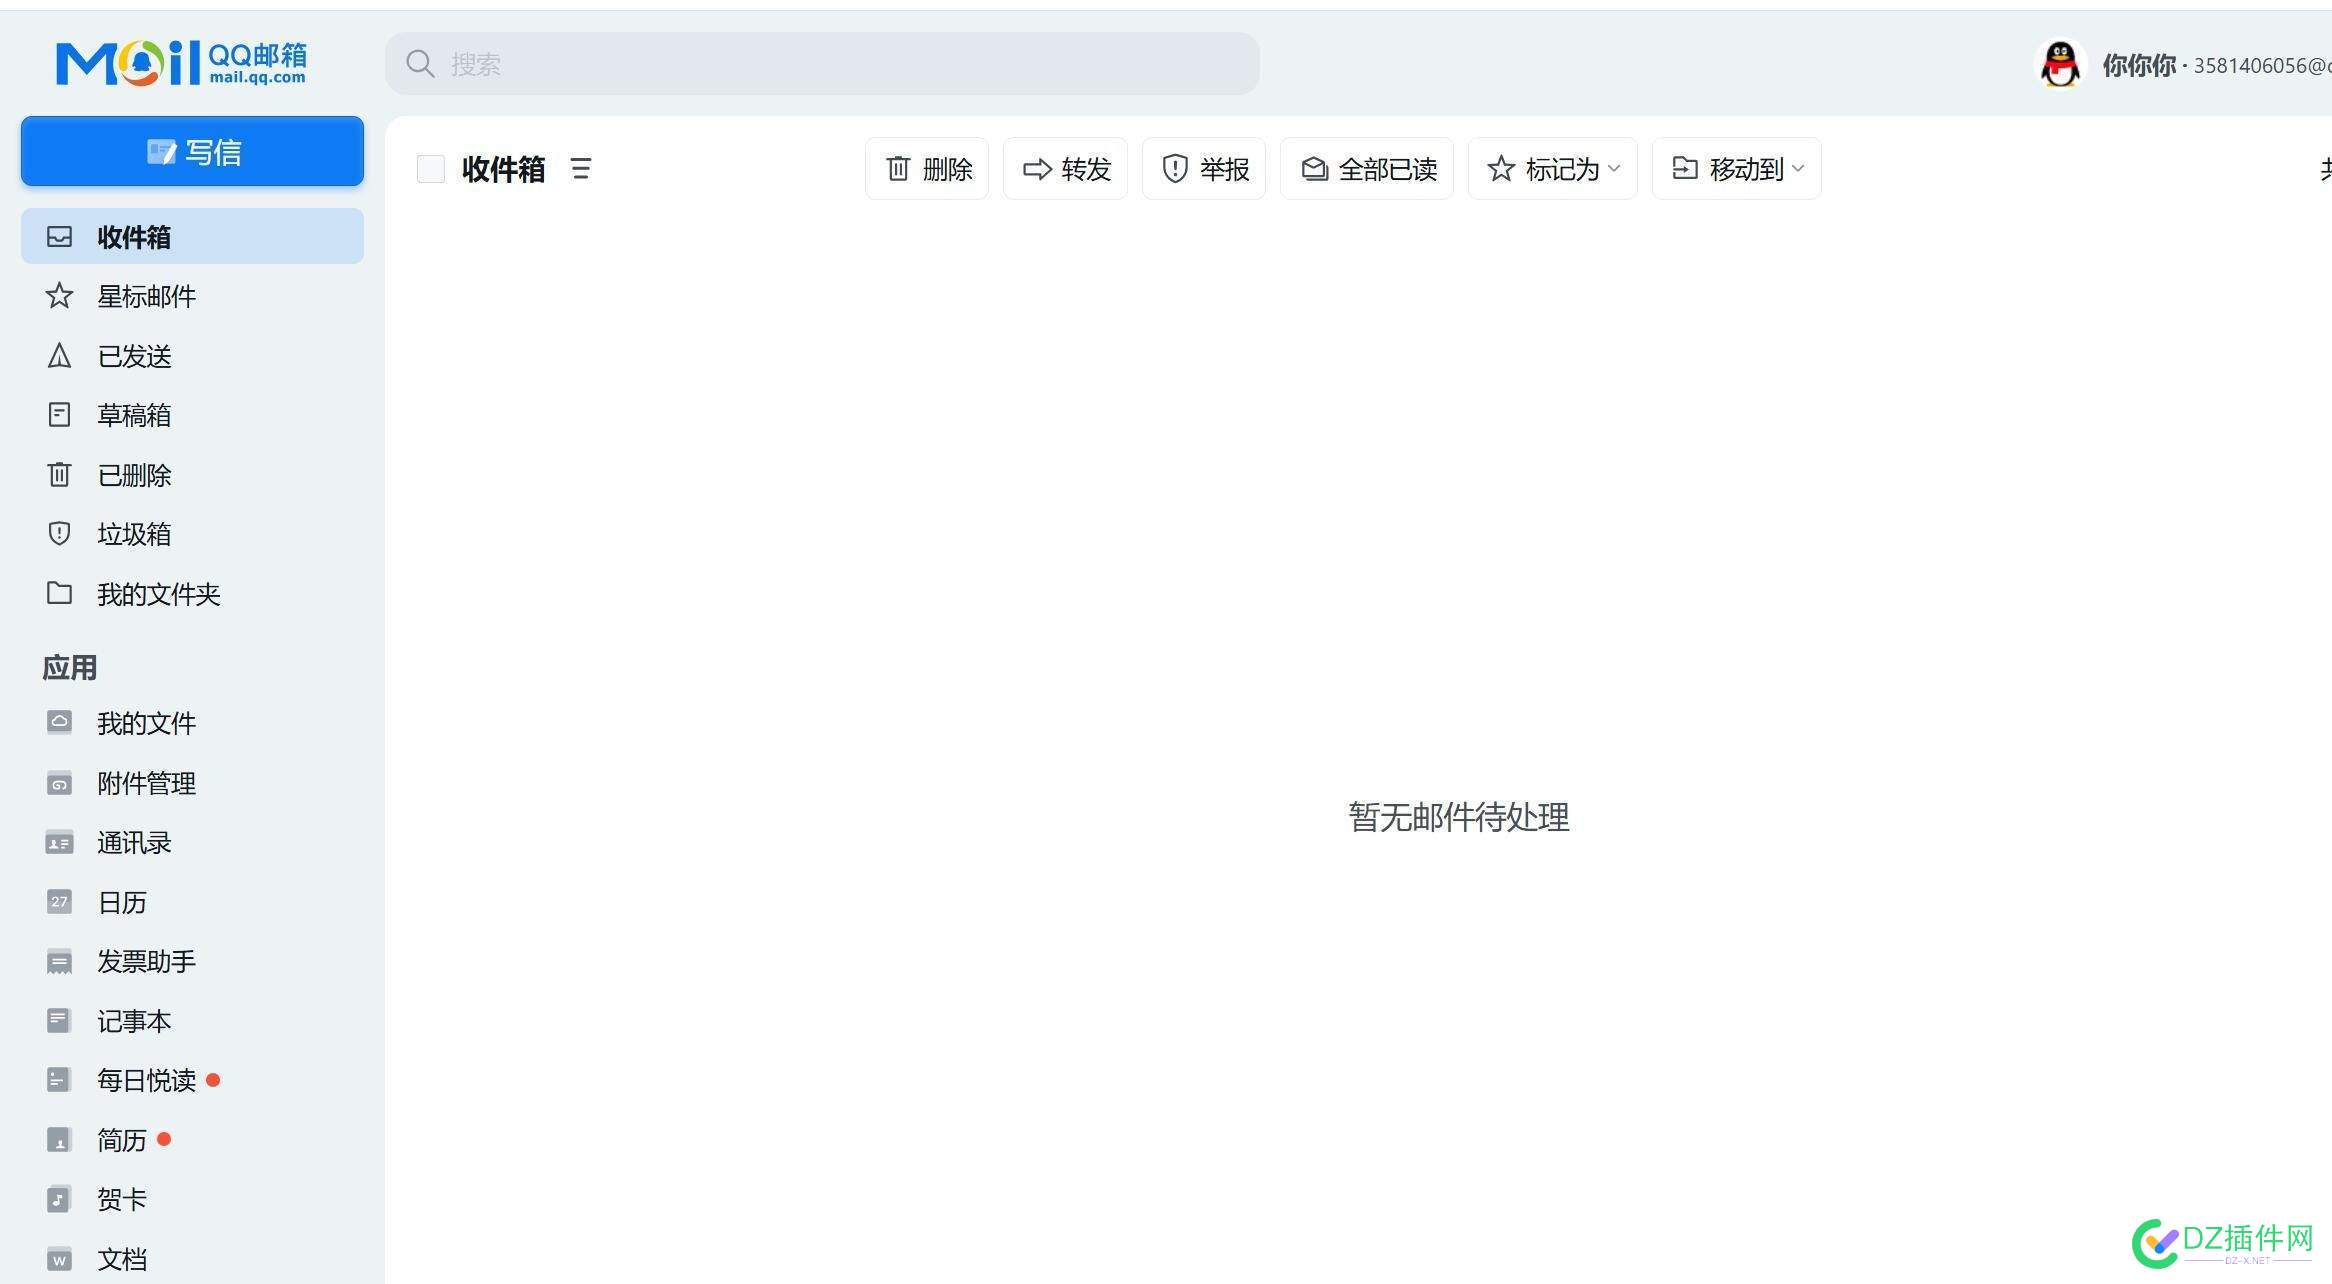Click the trash icon beside 已删除
2332x1284 pixels.
[59, 474]
